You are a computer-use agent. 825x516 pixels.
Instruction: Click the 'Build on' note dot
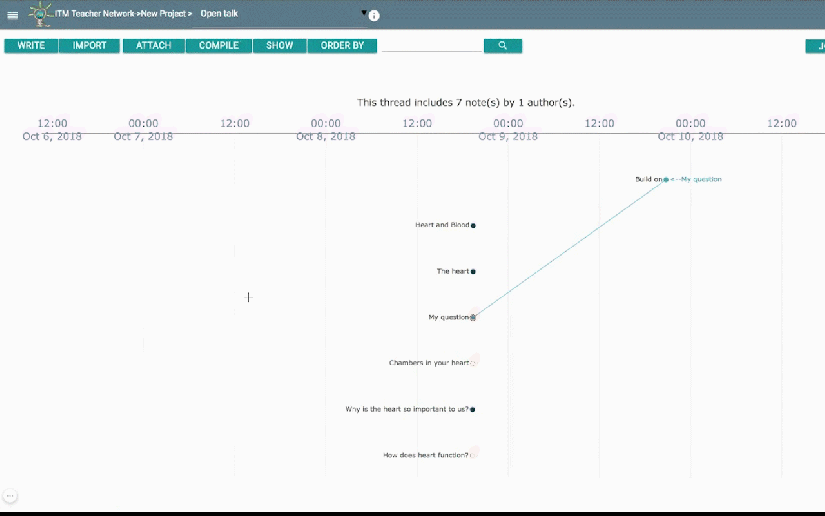click(x=666, y=180)
